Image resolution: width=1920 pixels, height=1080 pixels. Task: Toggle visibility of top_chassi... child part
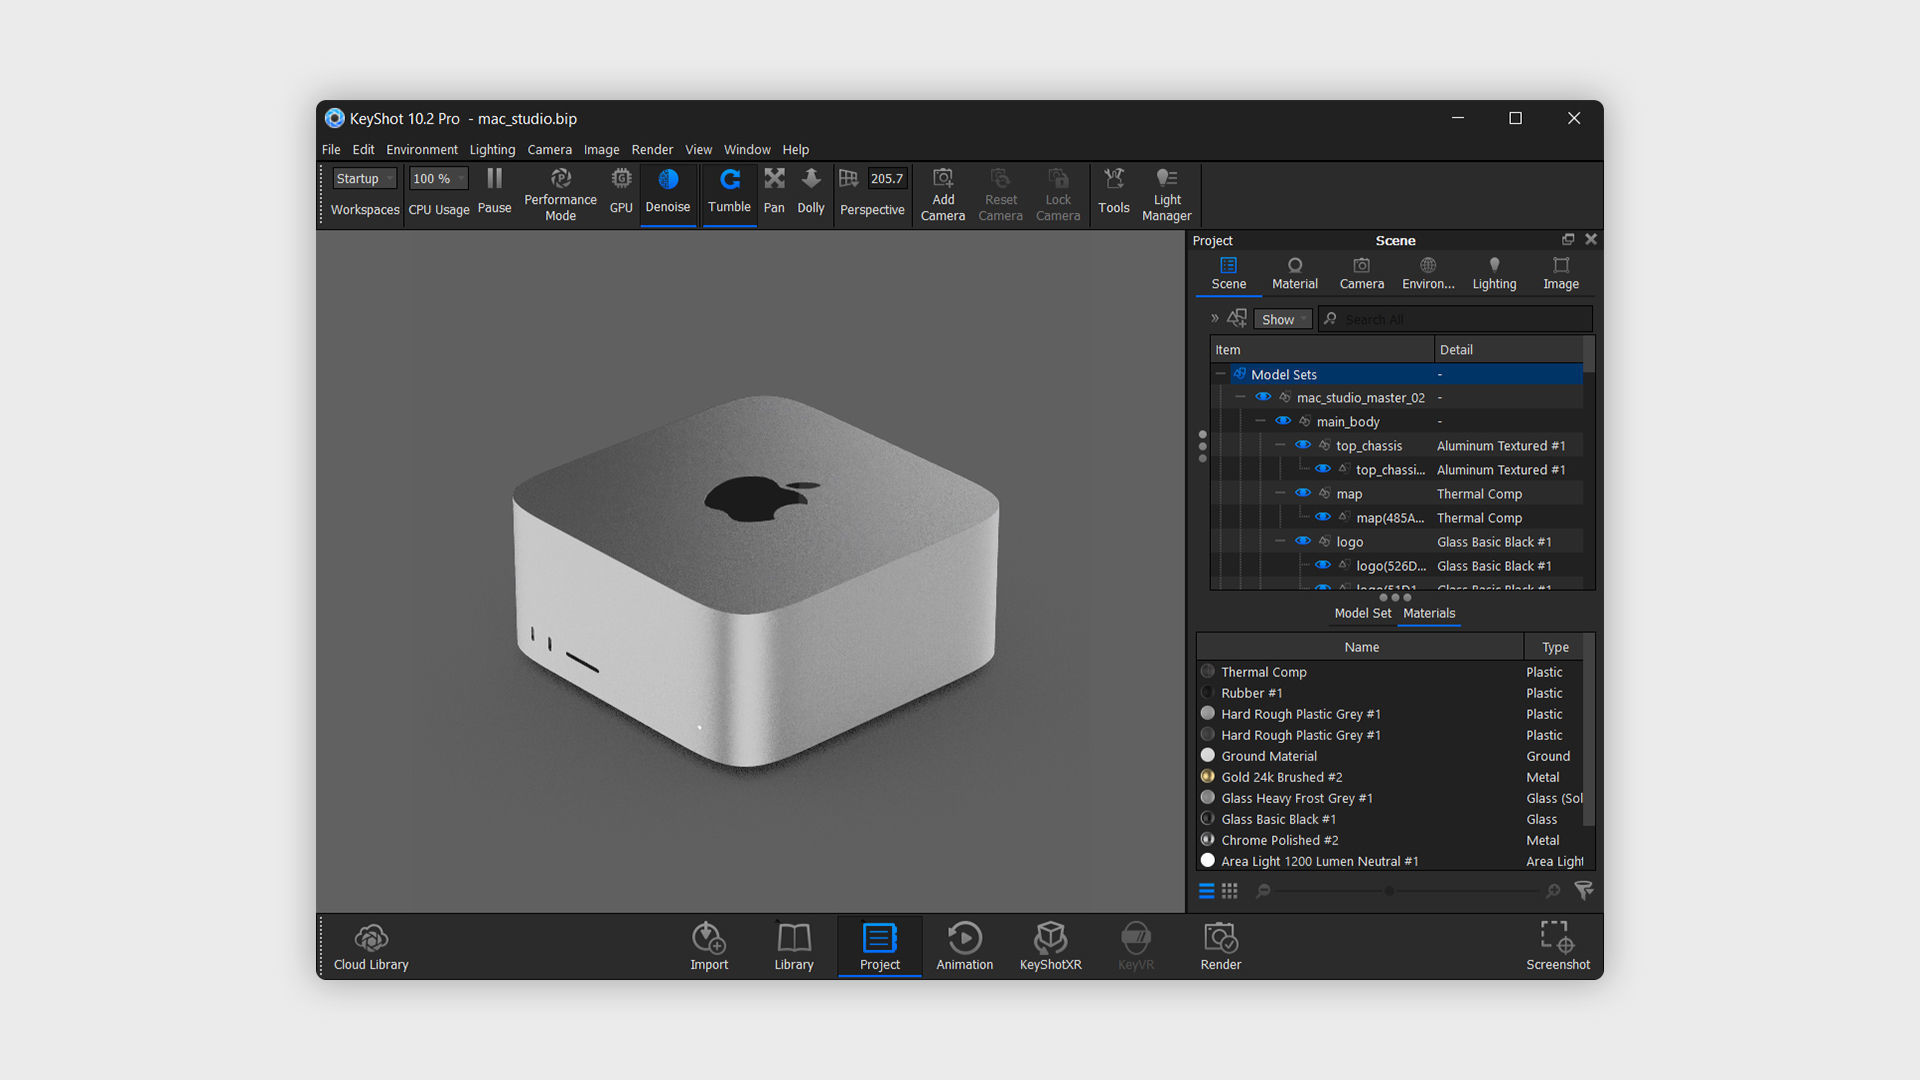point(1323,470)
